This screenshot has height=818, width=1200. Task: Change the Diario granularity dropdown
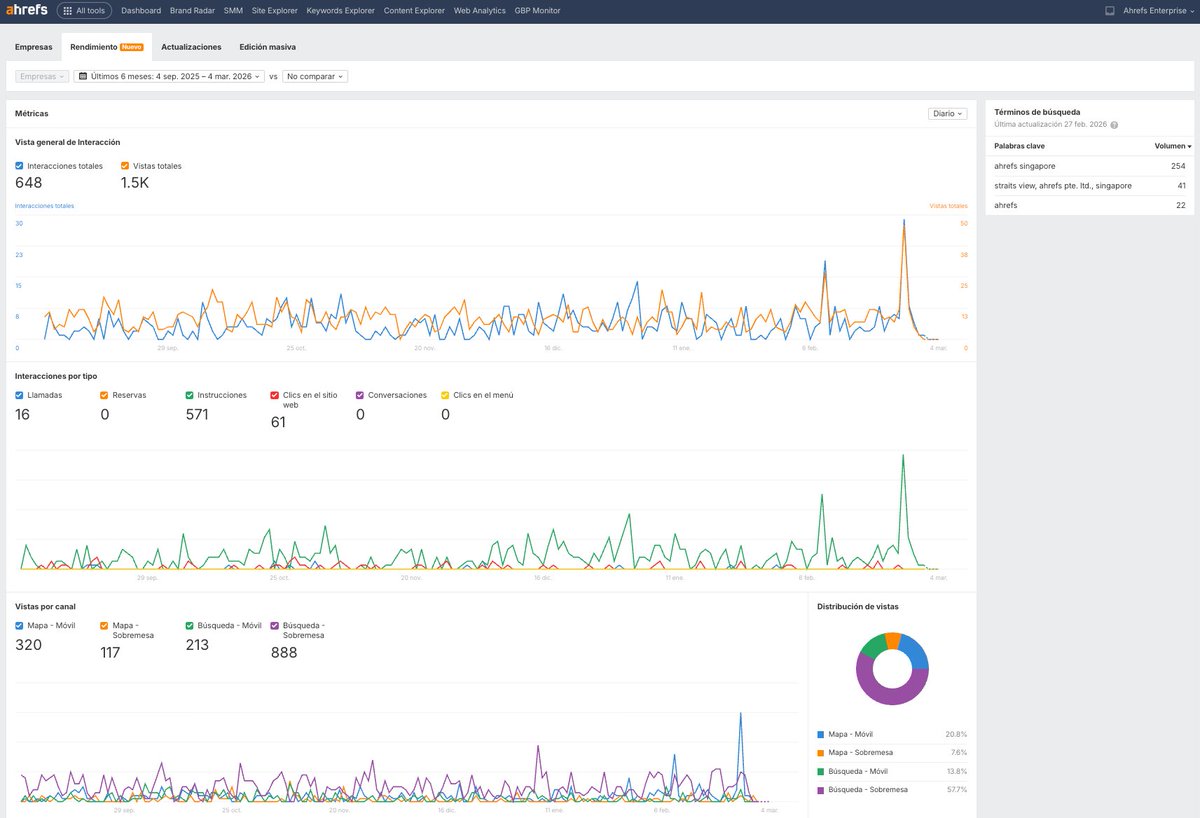948,114
